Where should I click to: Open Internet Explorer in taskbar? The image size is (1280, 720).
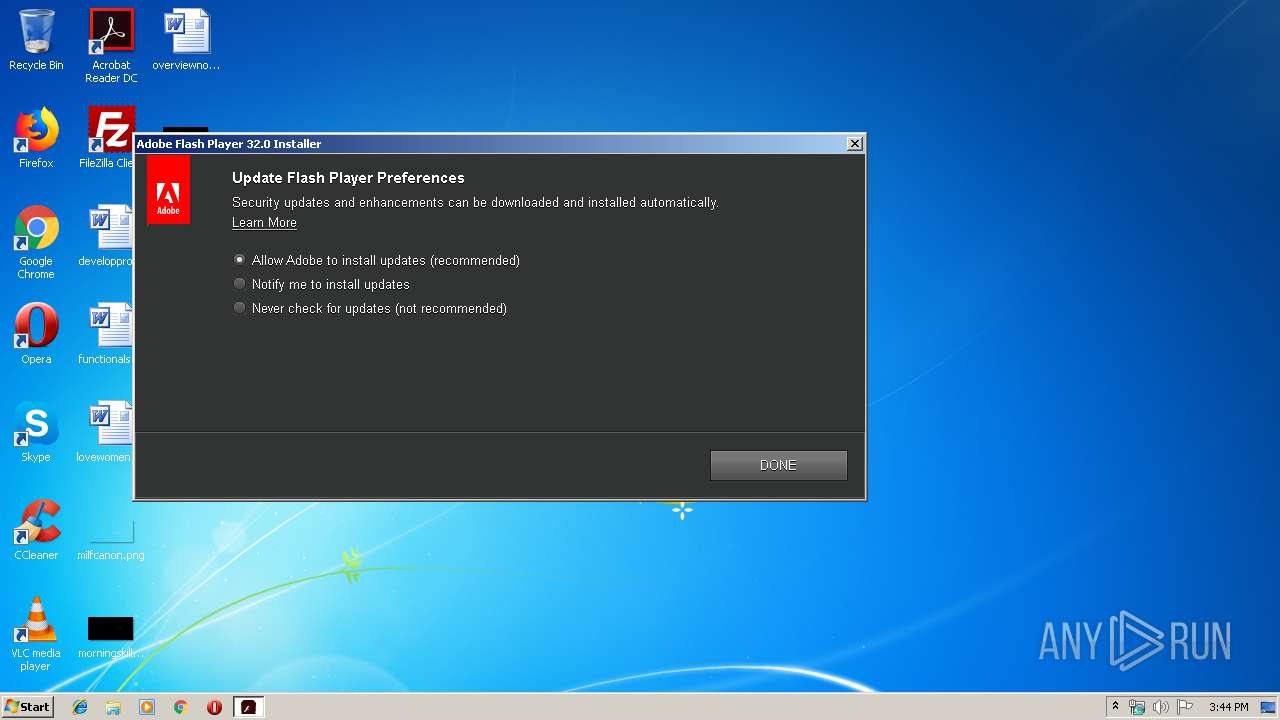(x=80, y=707)
